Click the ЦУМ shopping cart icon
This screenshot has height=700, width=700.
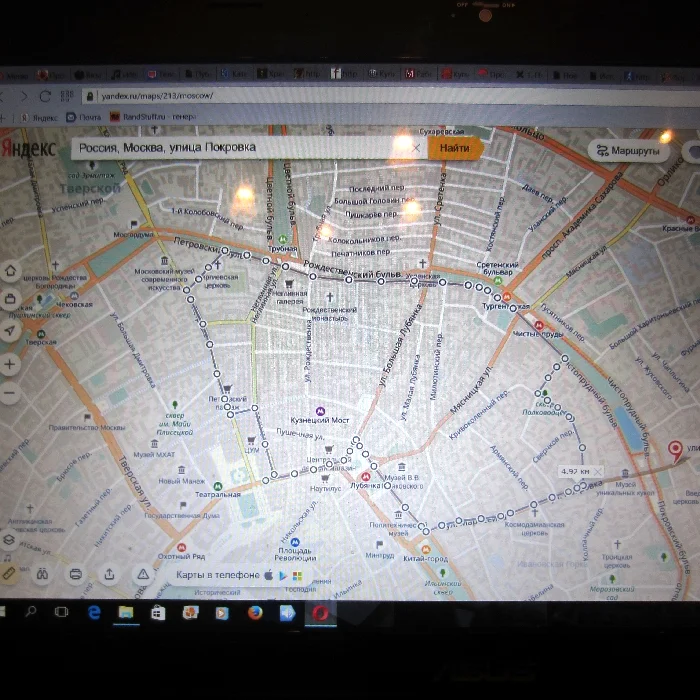(x=251, y=441)
